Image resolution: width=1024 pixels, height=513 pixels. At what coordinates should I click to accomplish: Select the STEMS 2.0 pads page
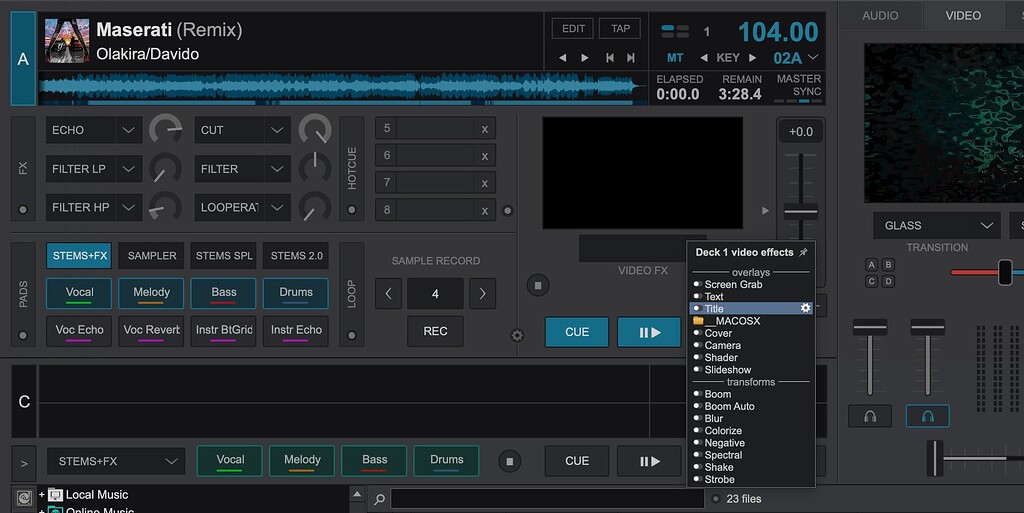pos(296,256)
